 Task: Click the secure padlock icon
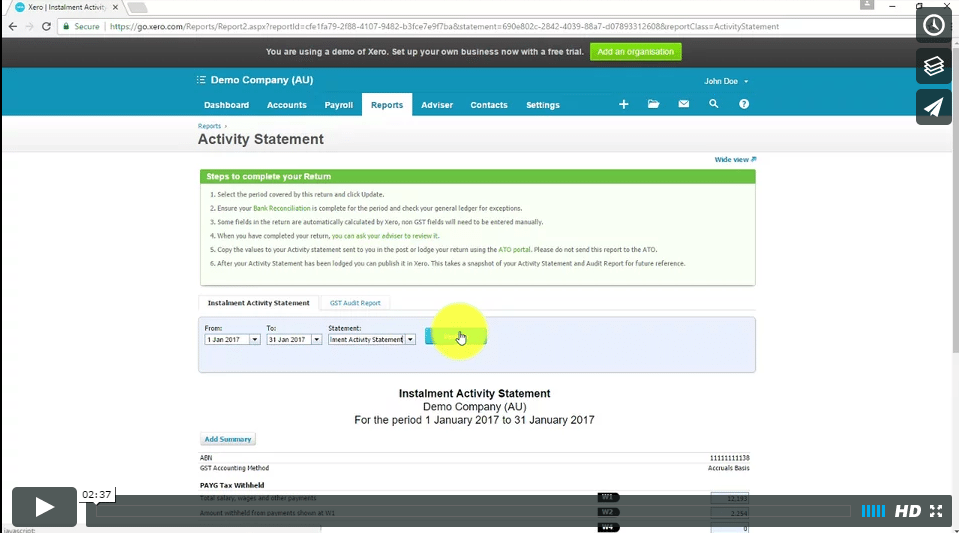coord(66,26)
